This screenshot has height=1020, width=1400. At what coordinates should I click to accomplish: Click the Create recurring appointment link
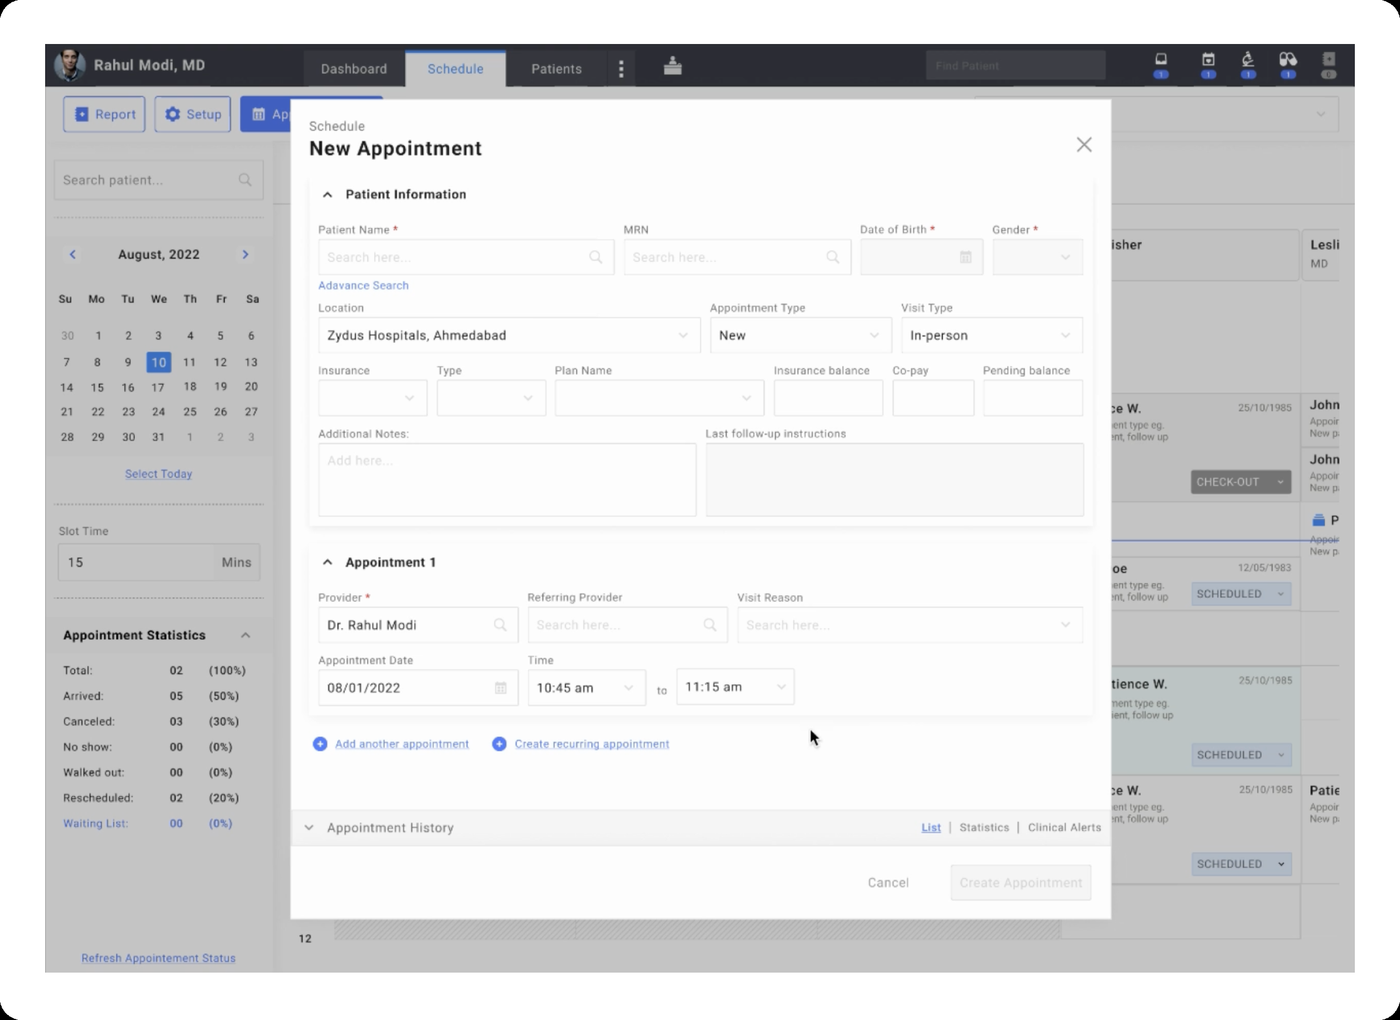[592, 744]
